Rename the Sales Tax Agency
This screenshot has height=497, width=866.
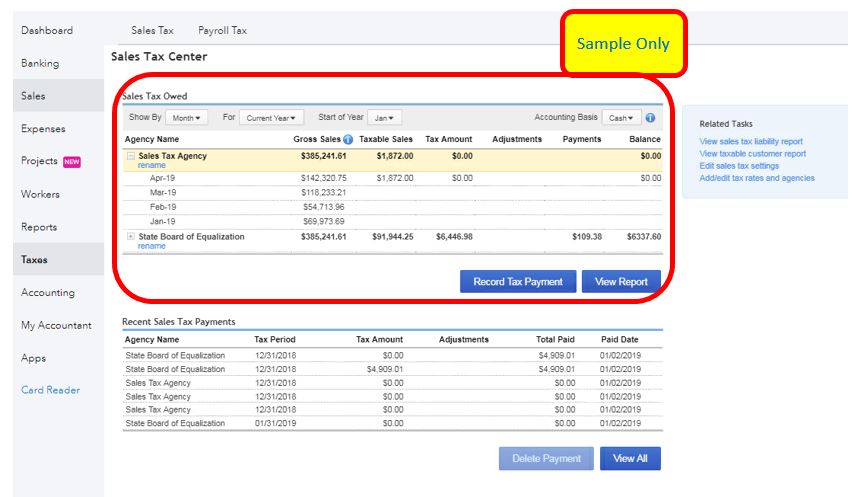click(151, 165)
